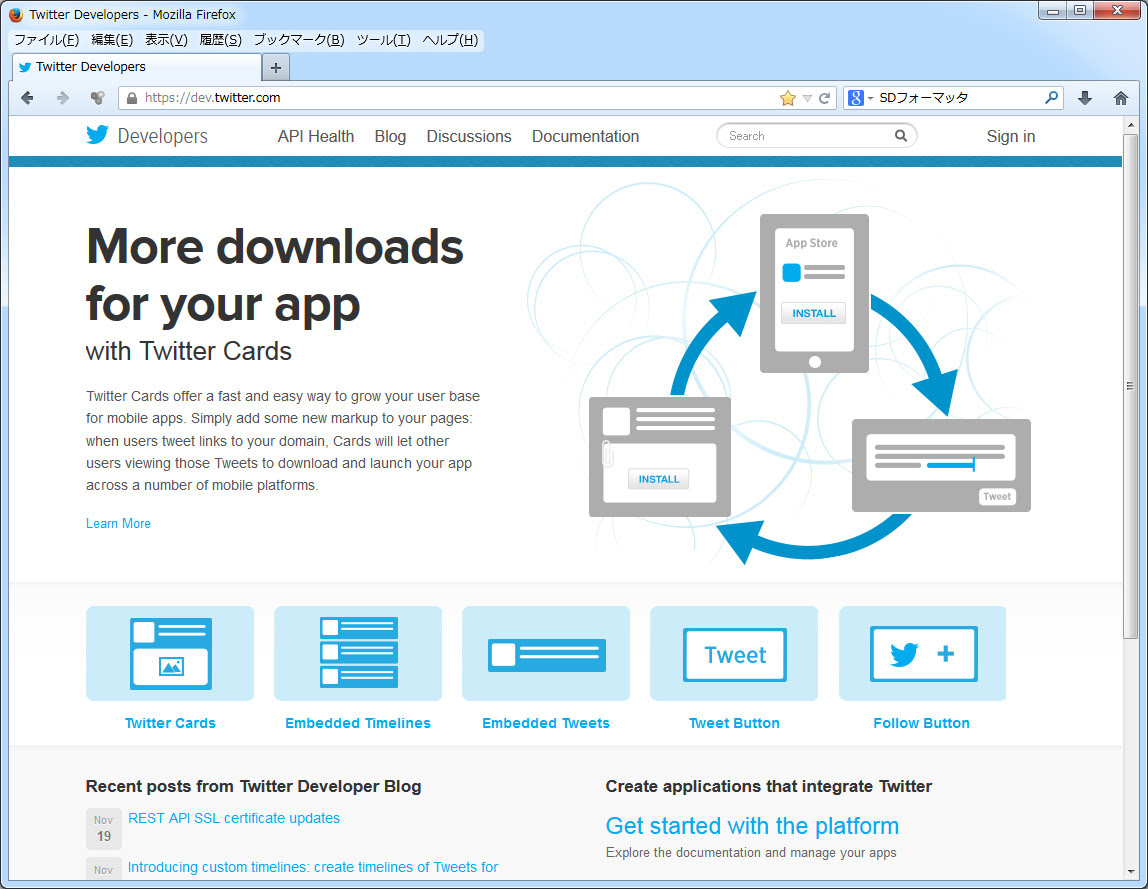Click the vertical scrollbar thumb
Viewport: 1148px width, 889px height.
pyautogui.click(x=1131, y=386)
